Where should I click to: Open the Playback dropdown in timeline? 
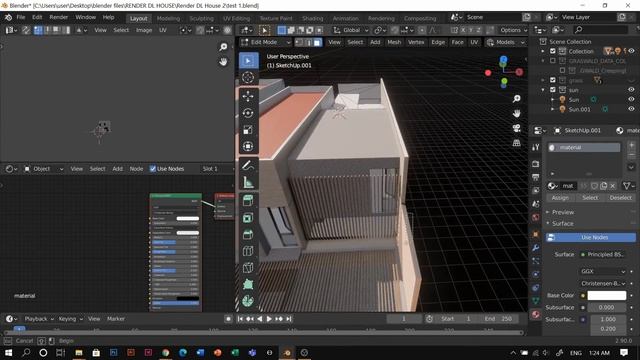[39, 319]
